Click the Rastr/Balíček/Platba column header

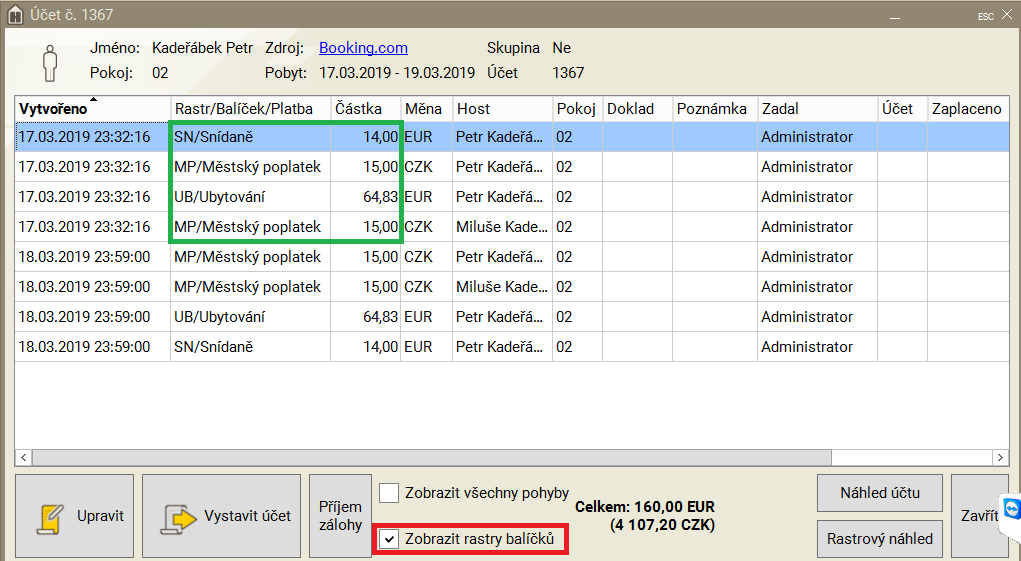click(250, 108)
